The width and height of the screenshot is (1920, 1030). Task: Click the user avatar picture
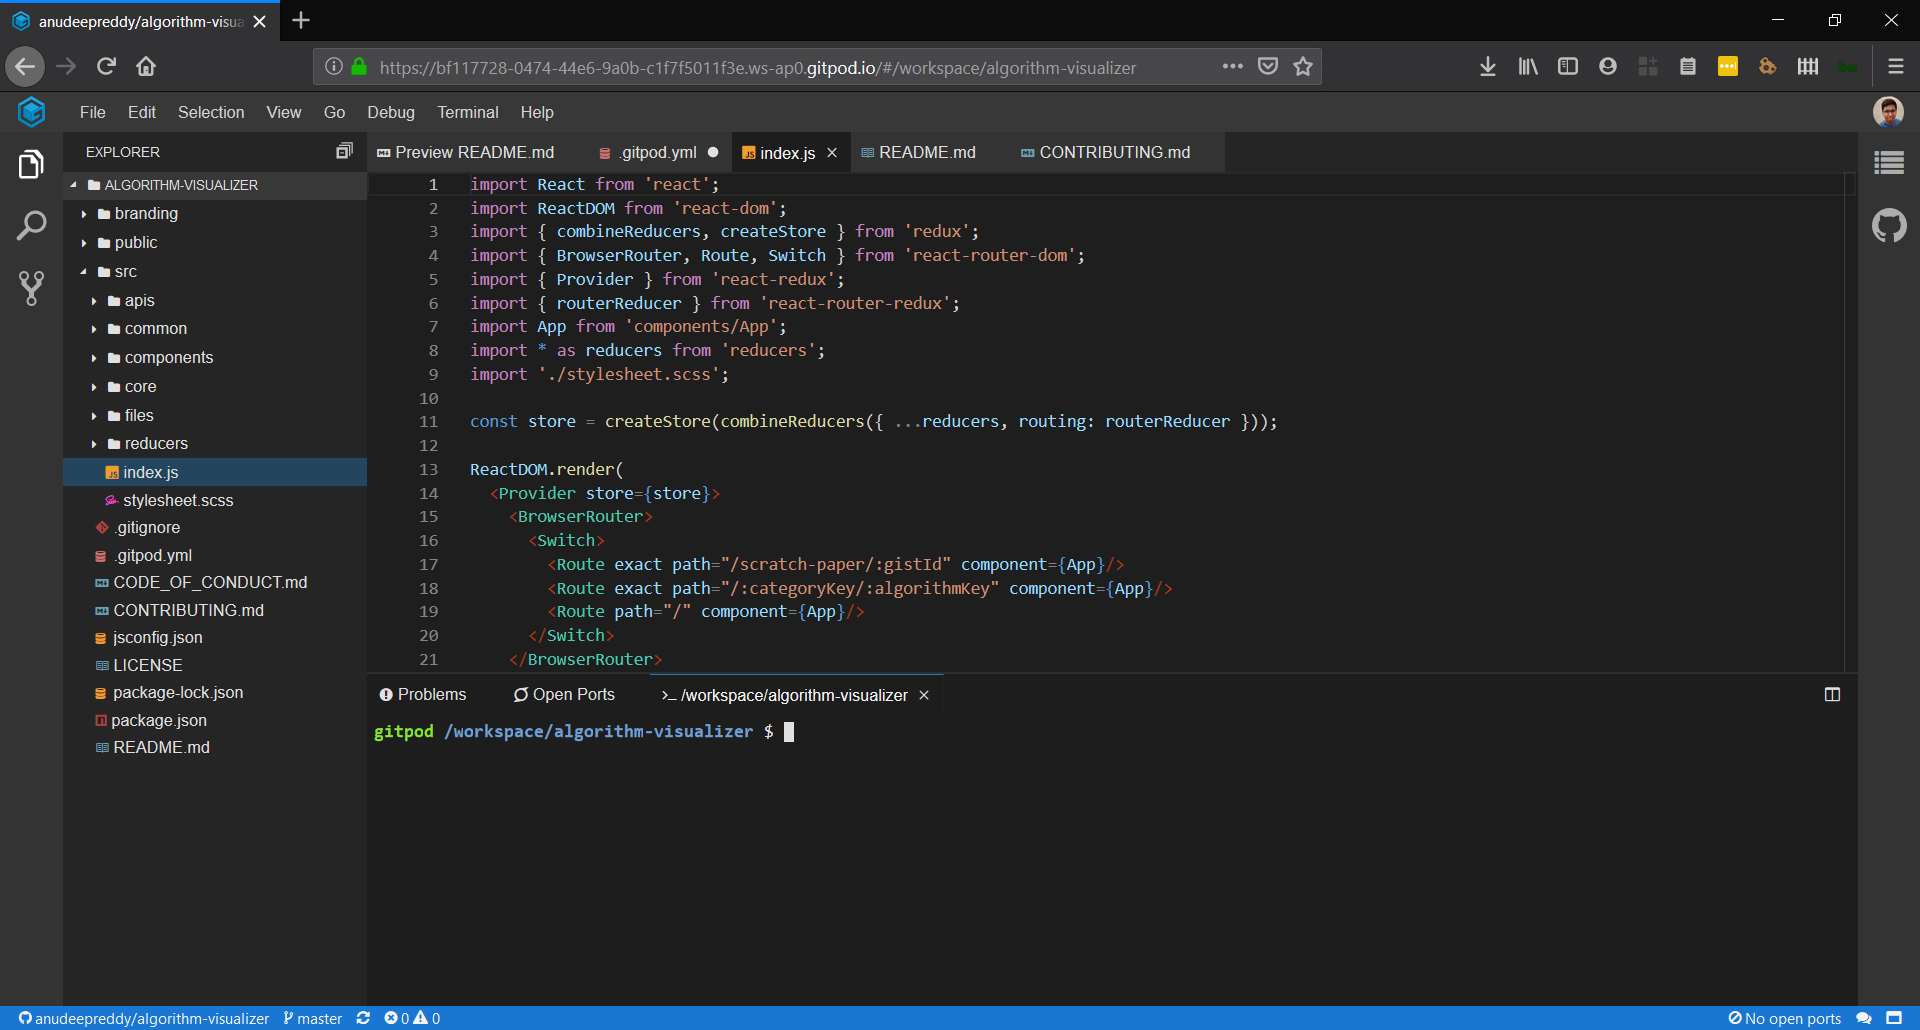[x=1888, y=112]
